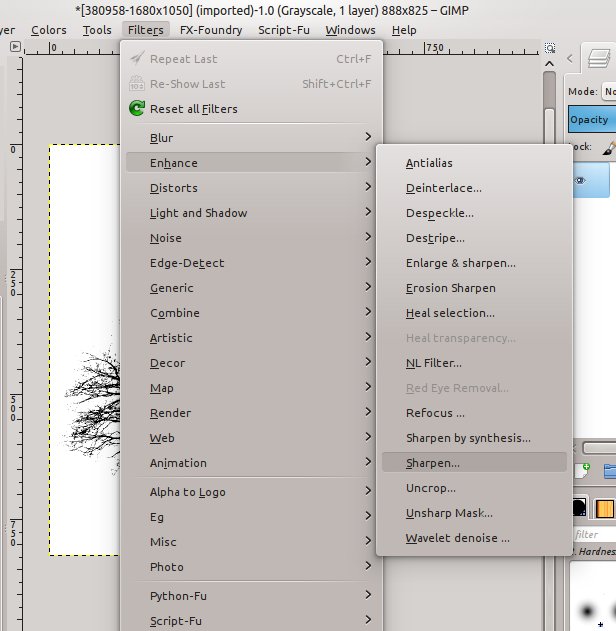Expand the Blur submenu
Screen dimensions: 616x631
(x=251, y=138)
